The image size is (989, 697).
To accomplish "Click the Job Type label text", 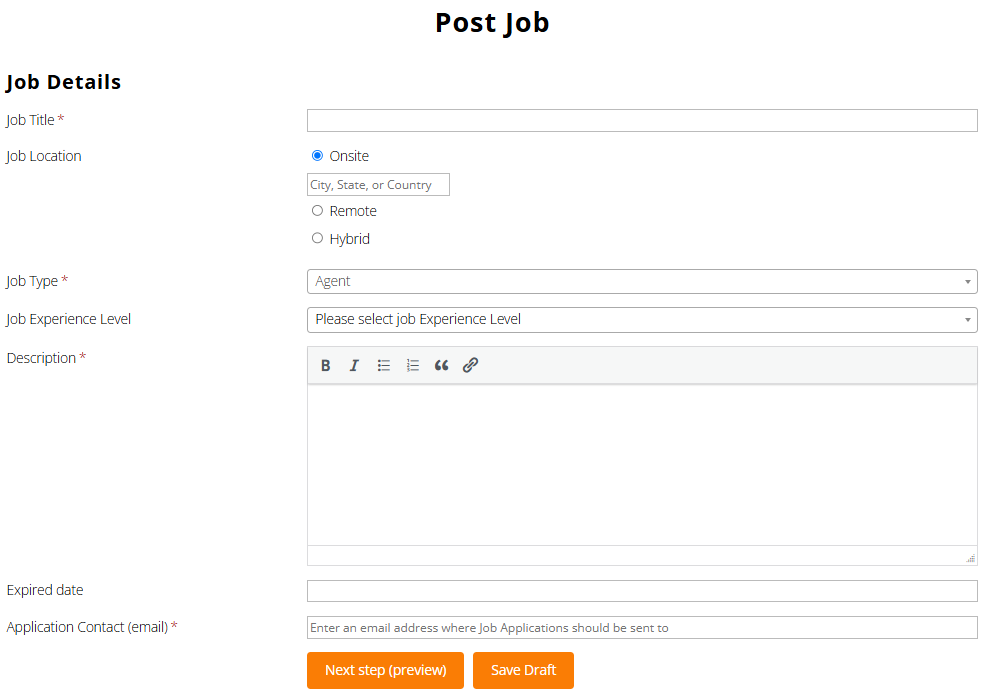I will tap(32, 281).
